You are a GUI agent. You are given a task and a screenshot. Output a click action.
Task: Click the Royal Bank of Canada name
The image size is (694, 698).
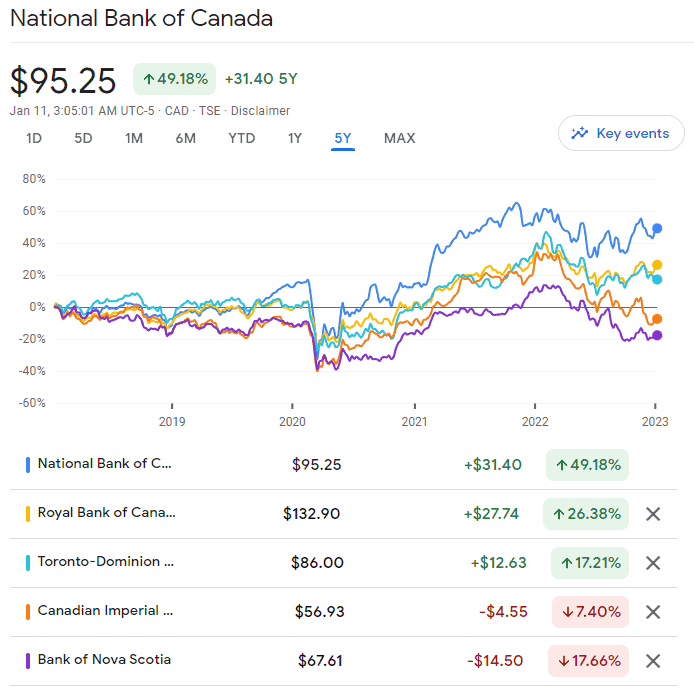pos(106,513)
